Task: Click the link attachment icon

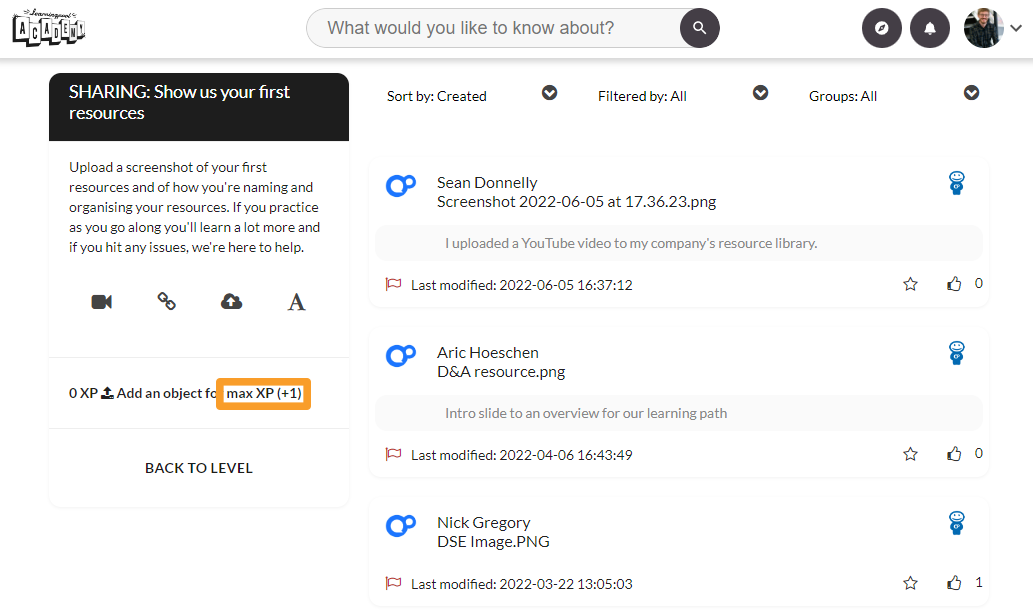Action: pyautogui.click(x=167, y=301)
